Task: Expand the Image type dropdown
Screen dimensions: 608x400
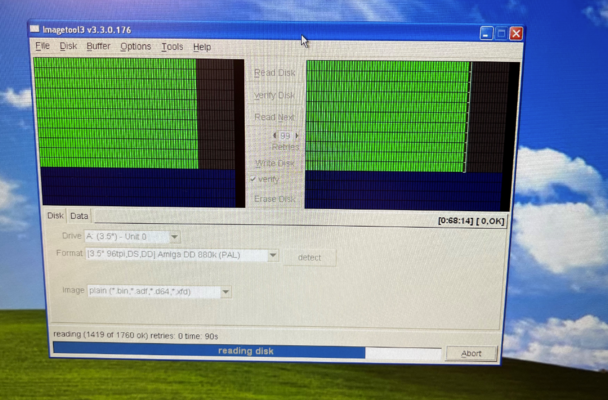Action: pos(226,292)
